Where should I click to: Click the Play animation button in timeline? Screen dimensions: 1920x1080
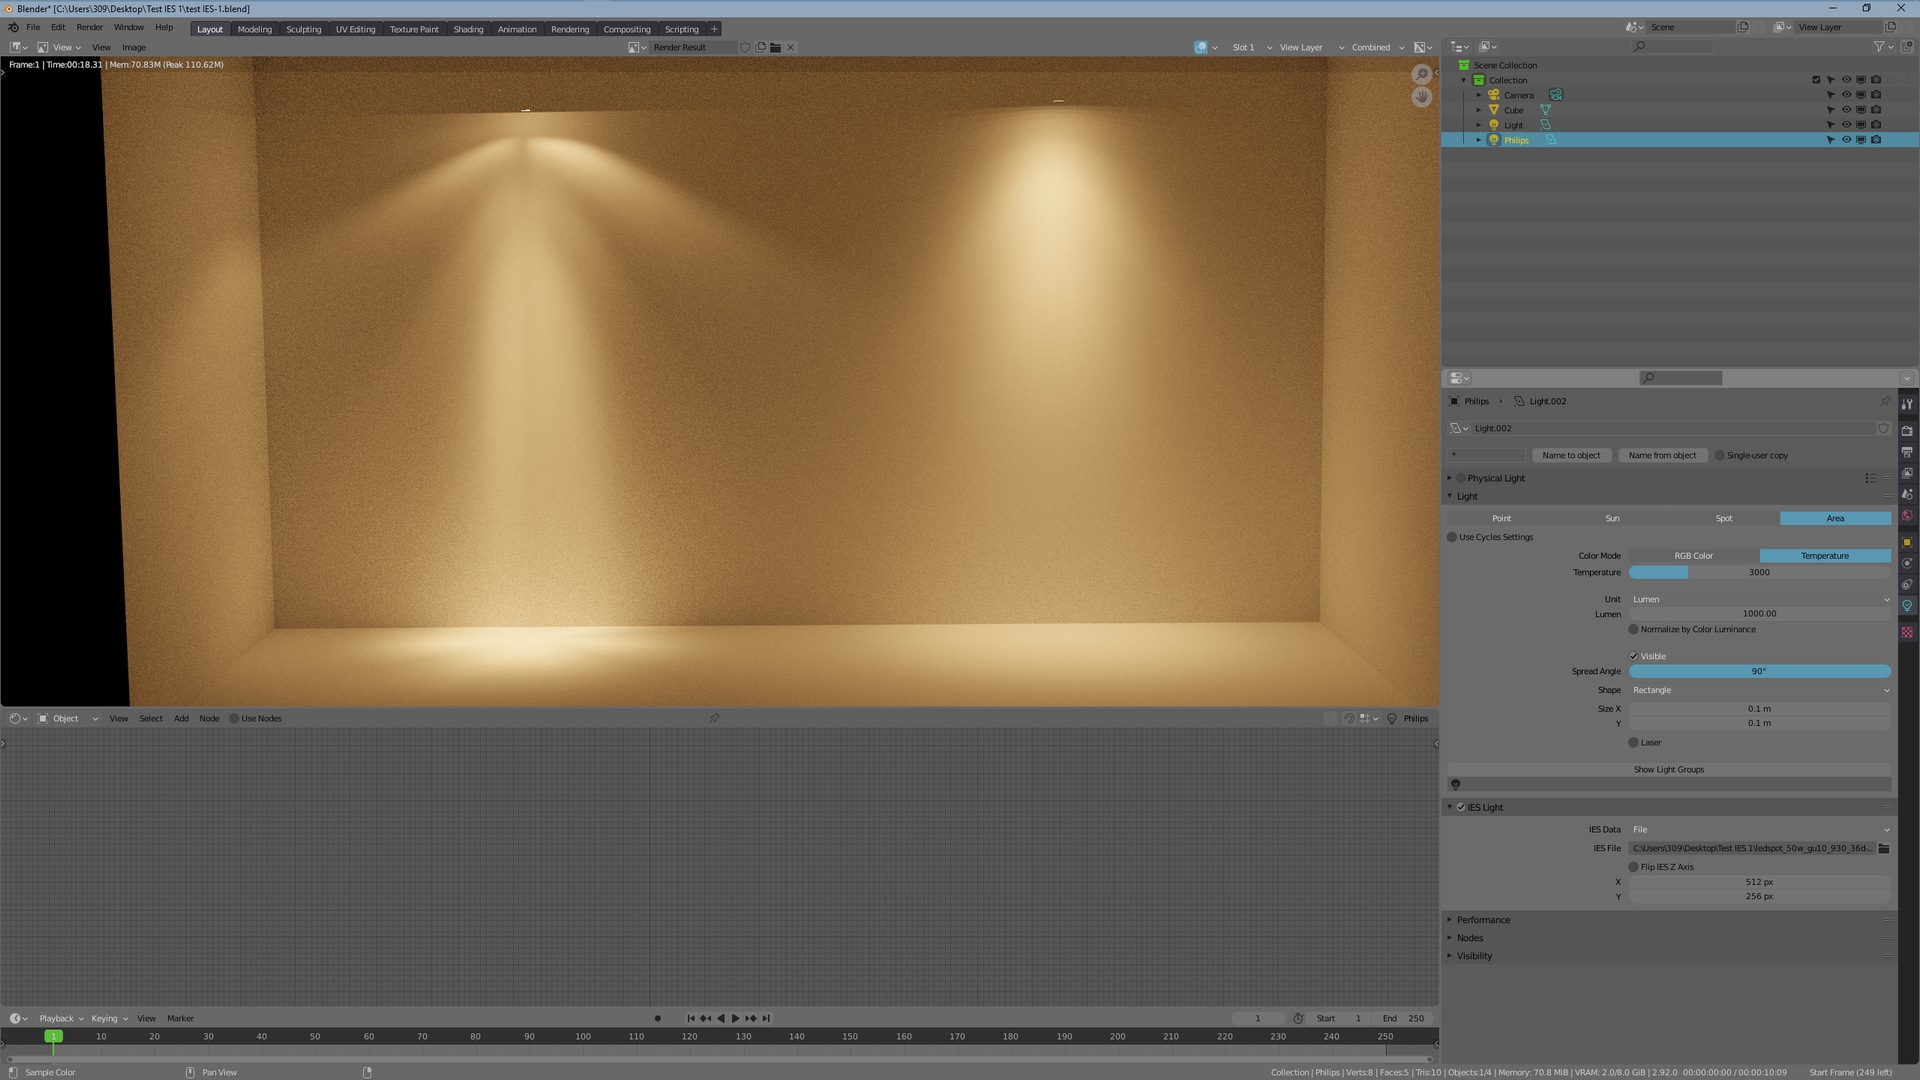735,1018
